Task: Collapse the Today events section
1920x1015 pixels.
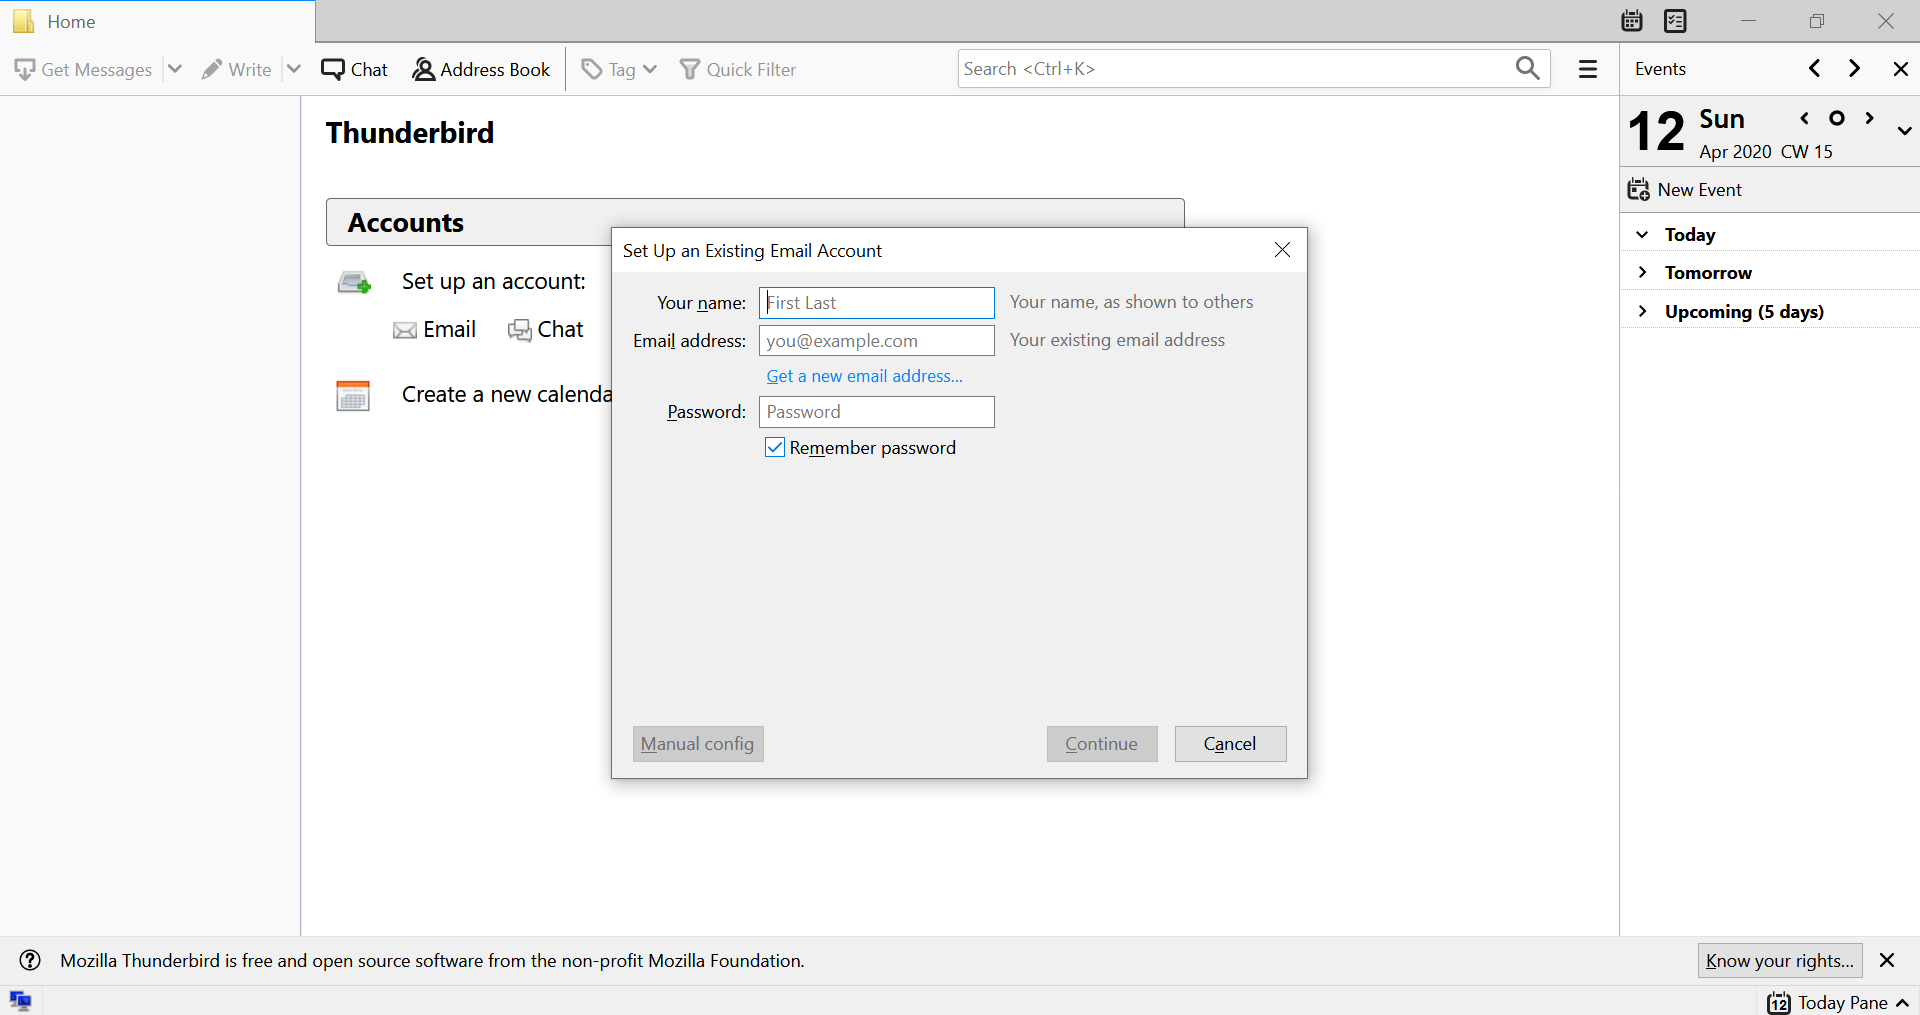Action: tap(1642, 234)
